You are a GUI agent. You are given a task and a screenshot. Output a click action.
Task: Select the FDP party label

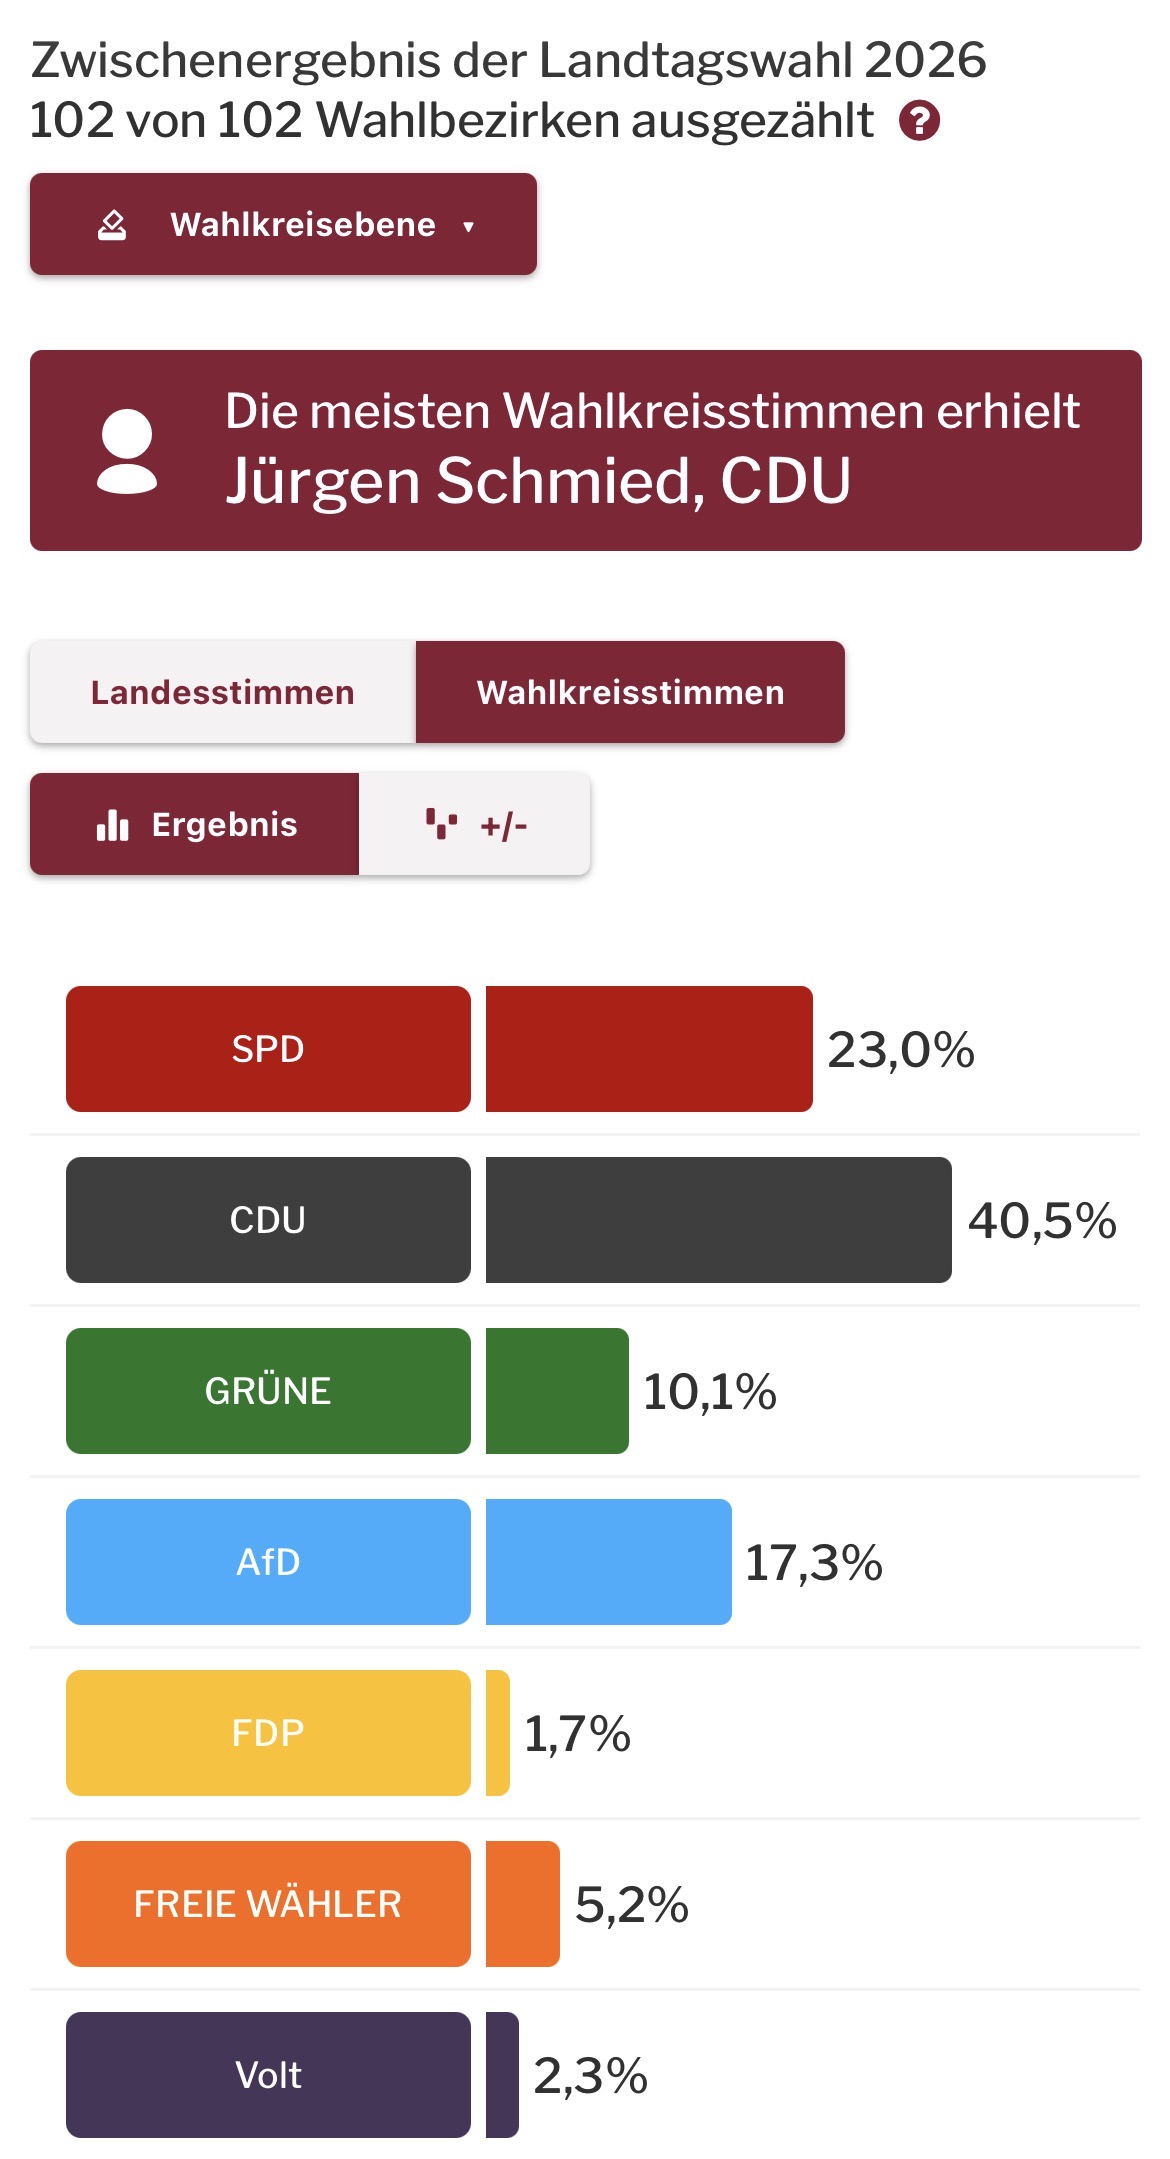(268, 1733)
